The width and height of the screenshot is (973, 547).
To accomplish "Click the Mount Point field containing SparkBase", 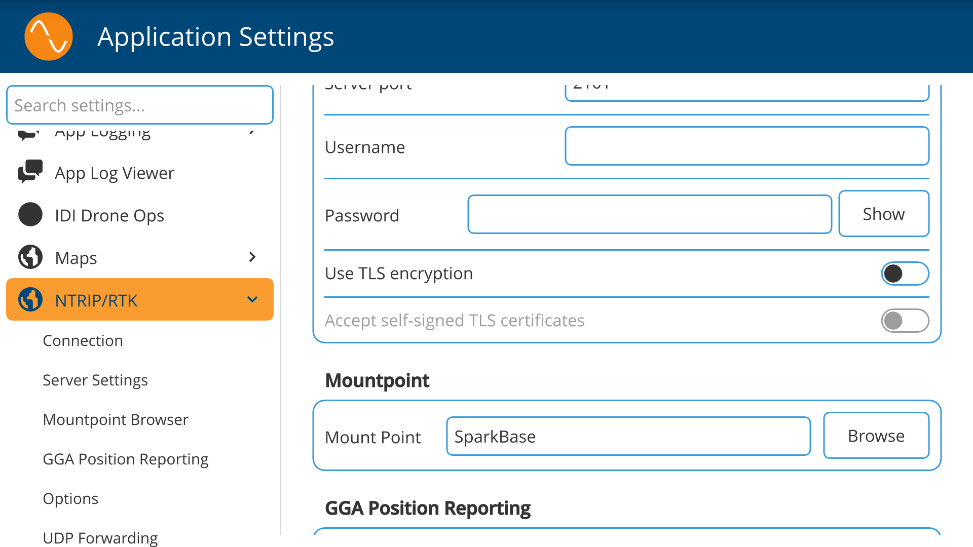I will (x=629, y=436).
